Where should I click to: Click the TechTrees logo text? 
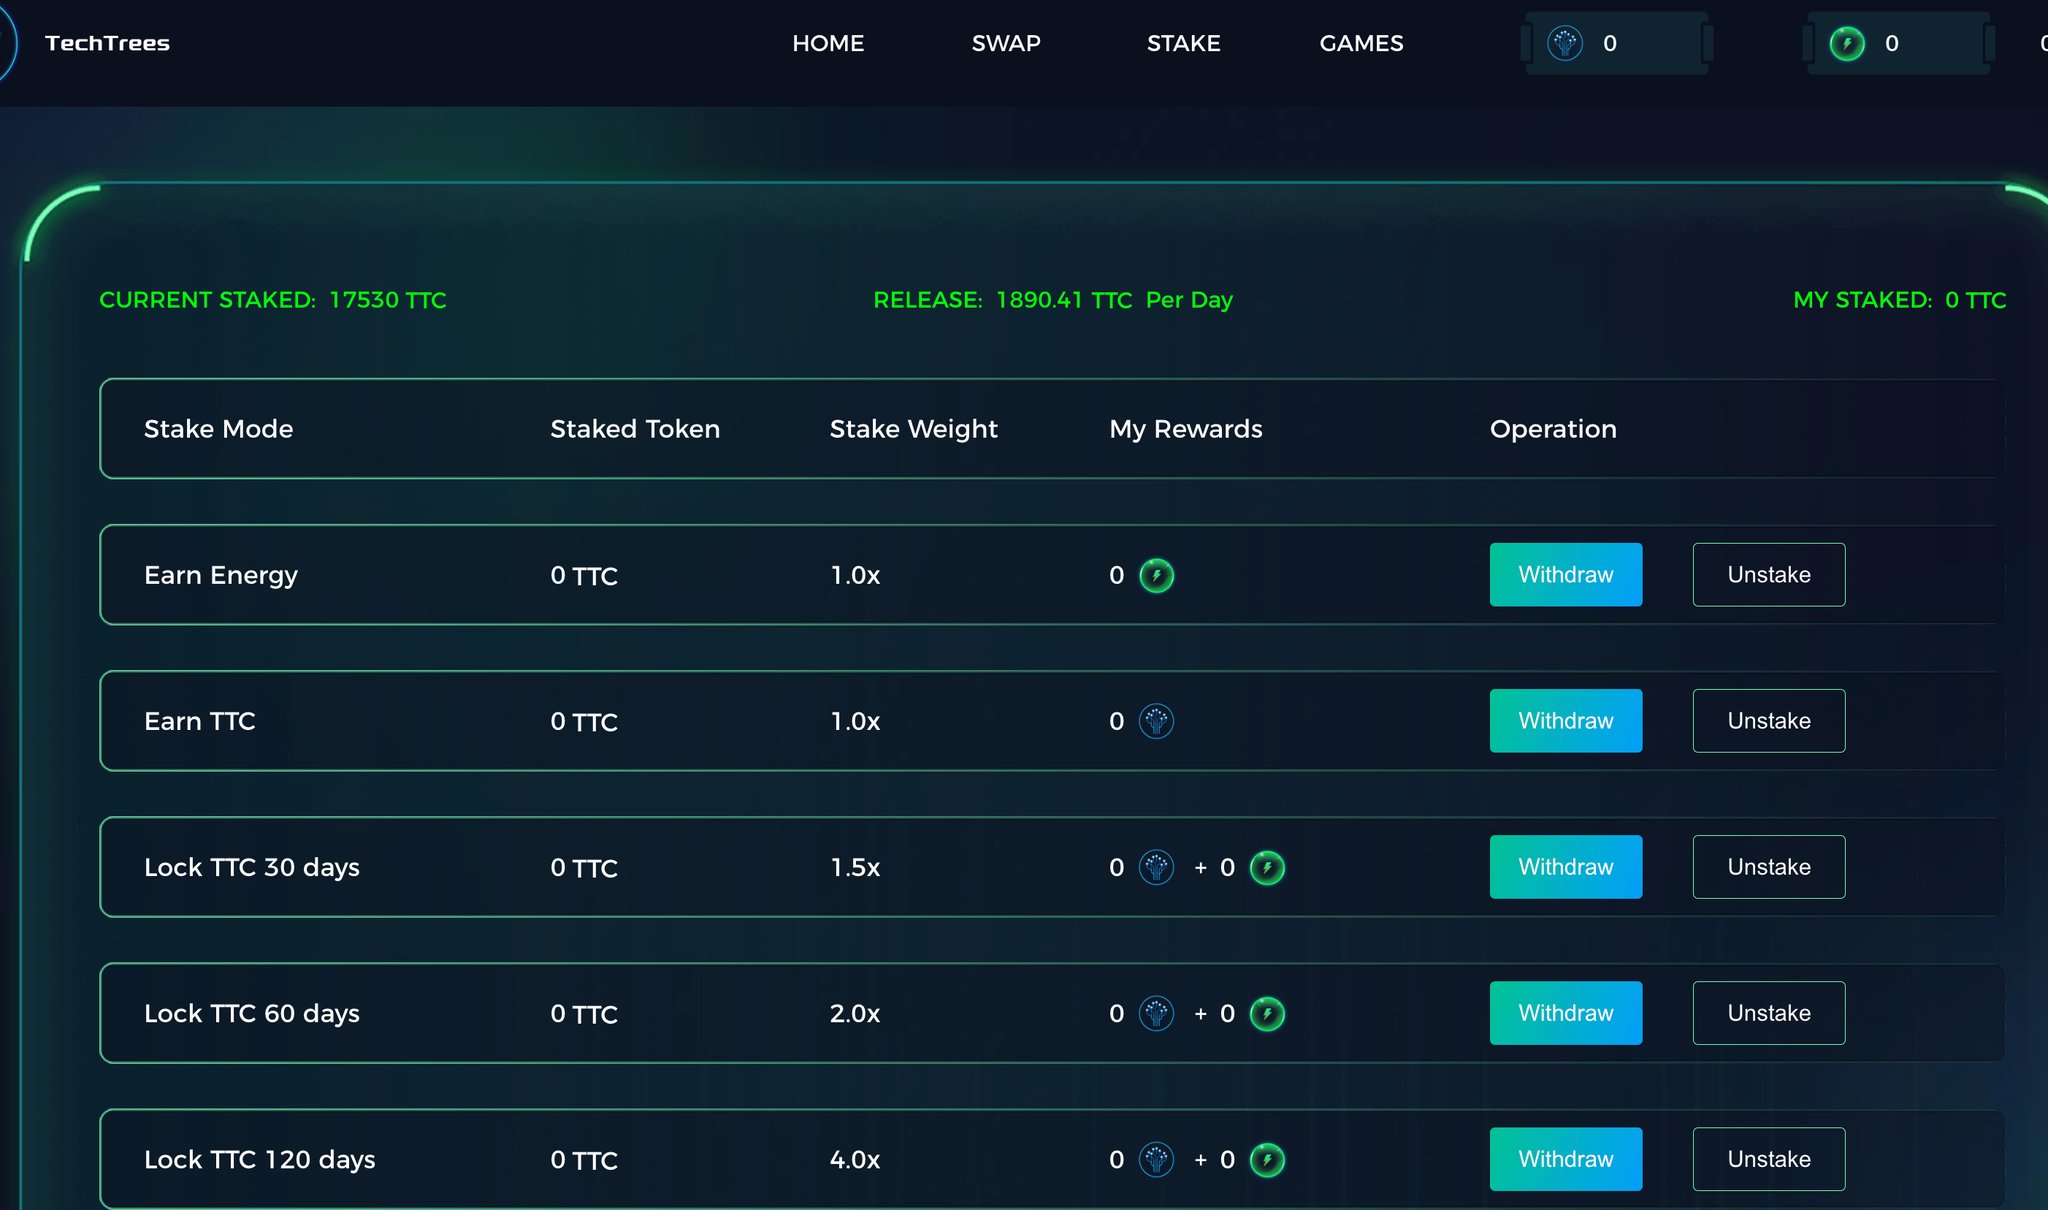pyautogui.click(x=107, y=43)
